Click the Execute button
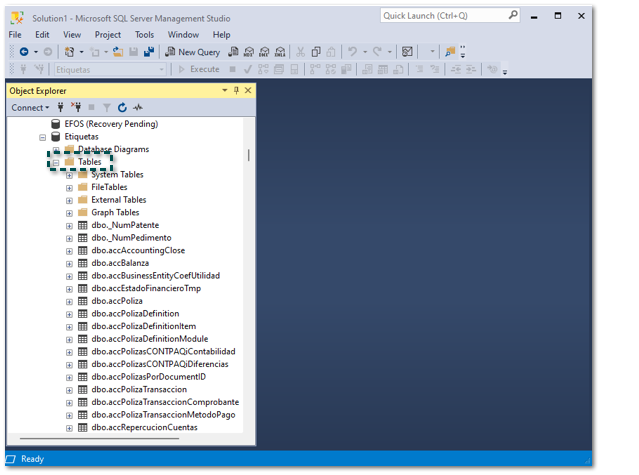639x475 pixels. pos(198,69)
